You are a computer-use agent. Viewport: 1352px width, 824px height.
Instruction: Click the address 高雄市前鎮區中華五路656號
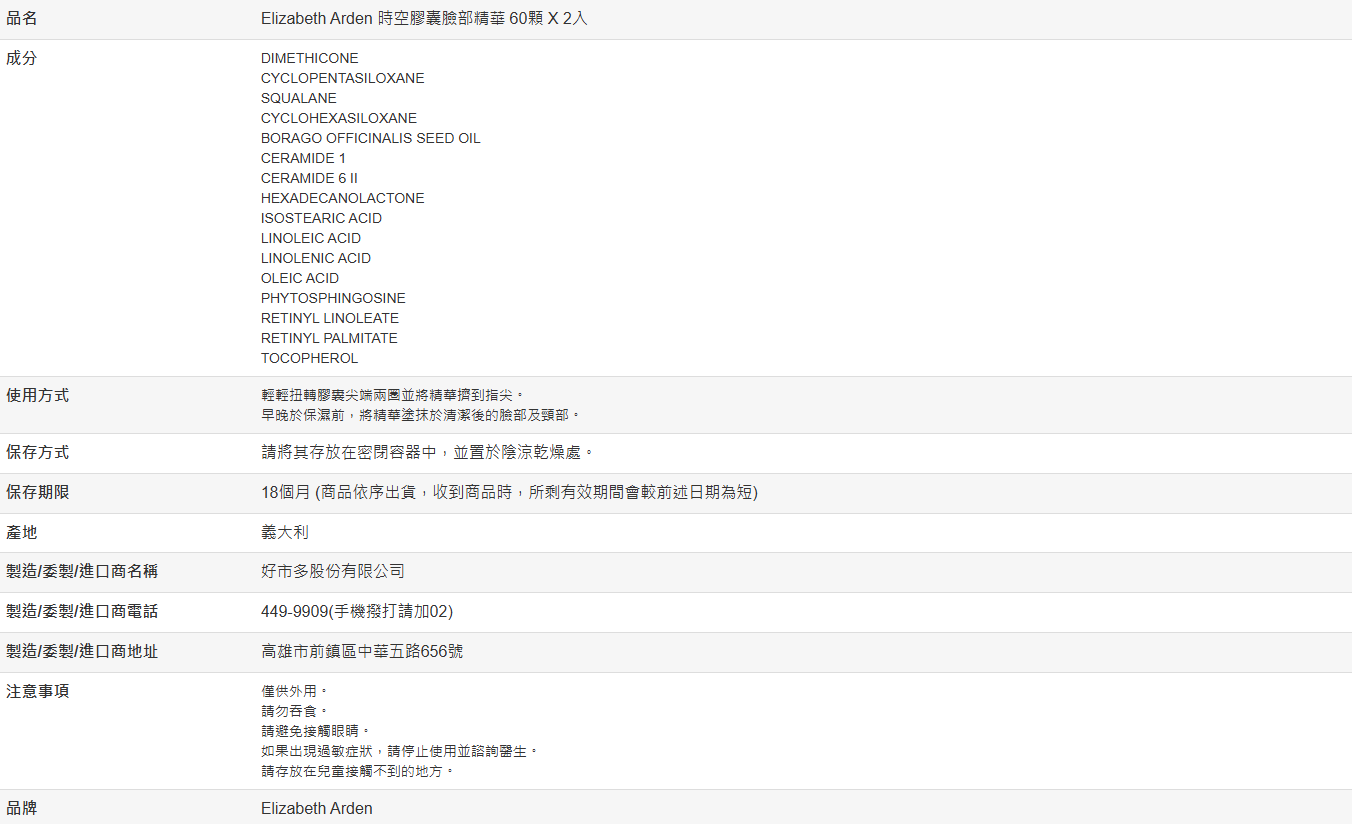tap(362, 652)
